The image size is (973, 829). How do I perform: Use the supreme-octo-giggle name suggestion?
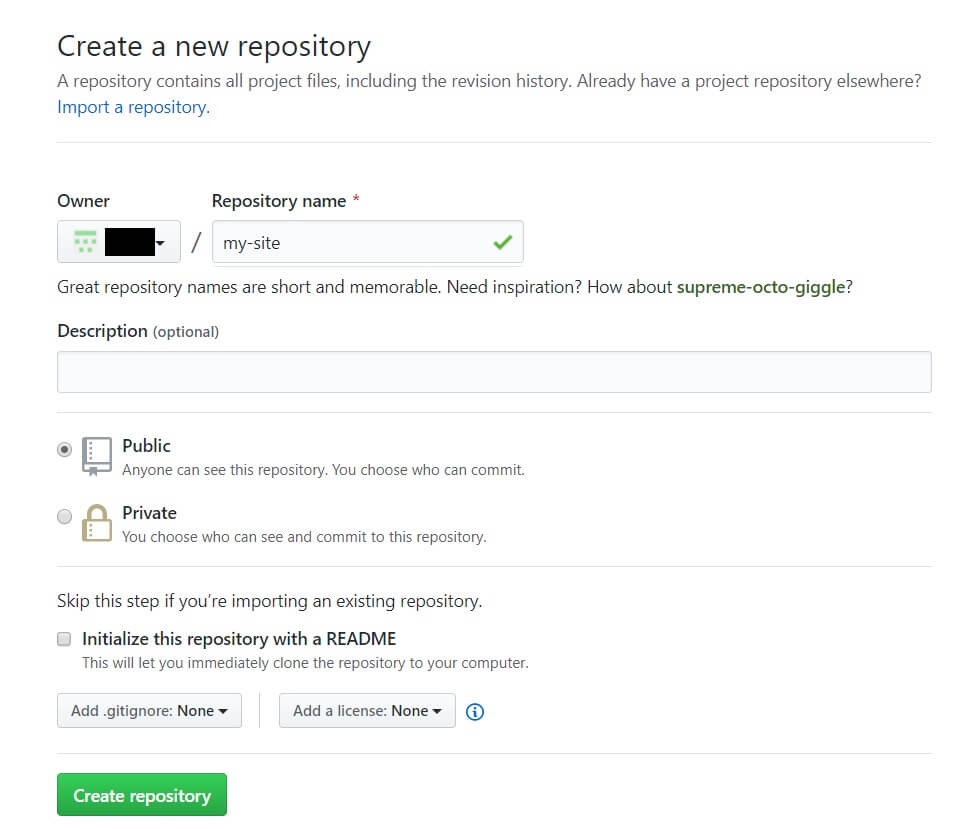point(762,287)
